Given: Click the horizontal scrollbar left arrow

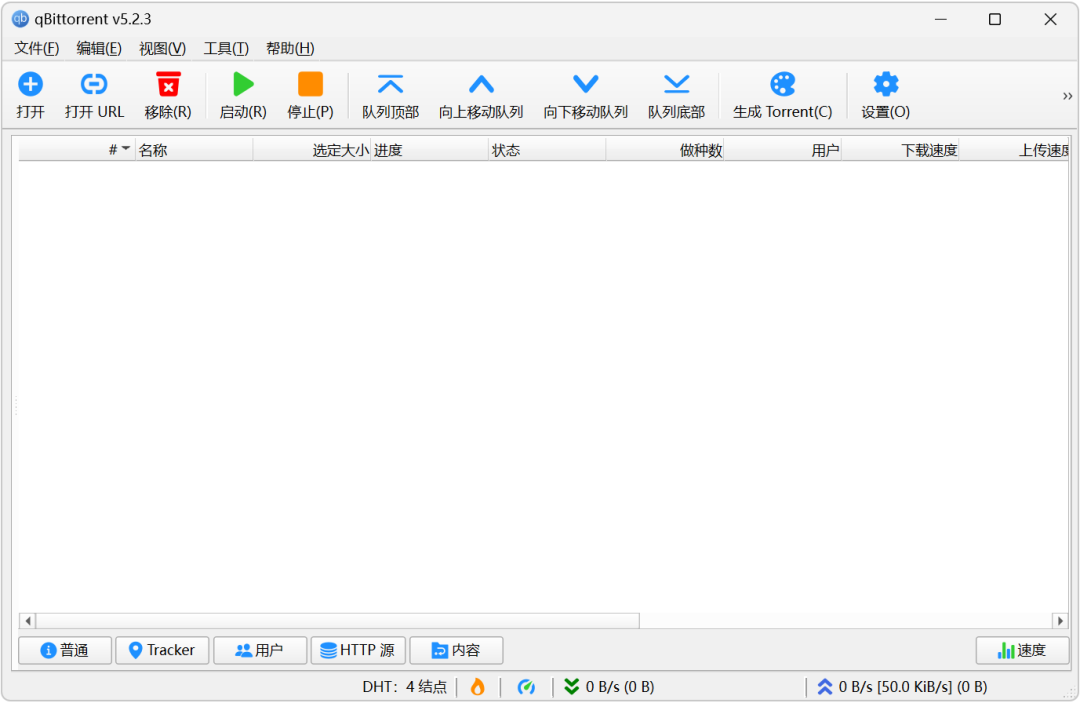Looking at the screenshot, I should (x=28, y=621).
